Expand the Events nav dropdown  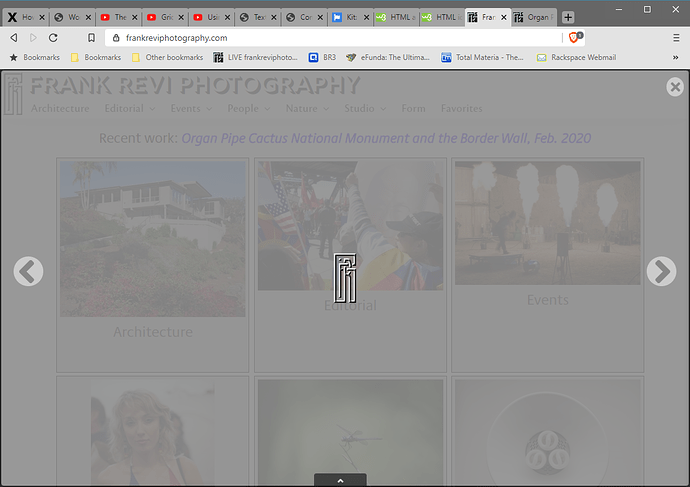[191, 108]
